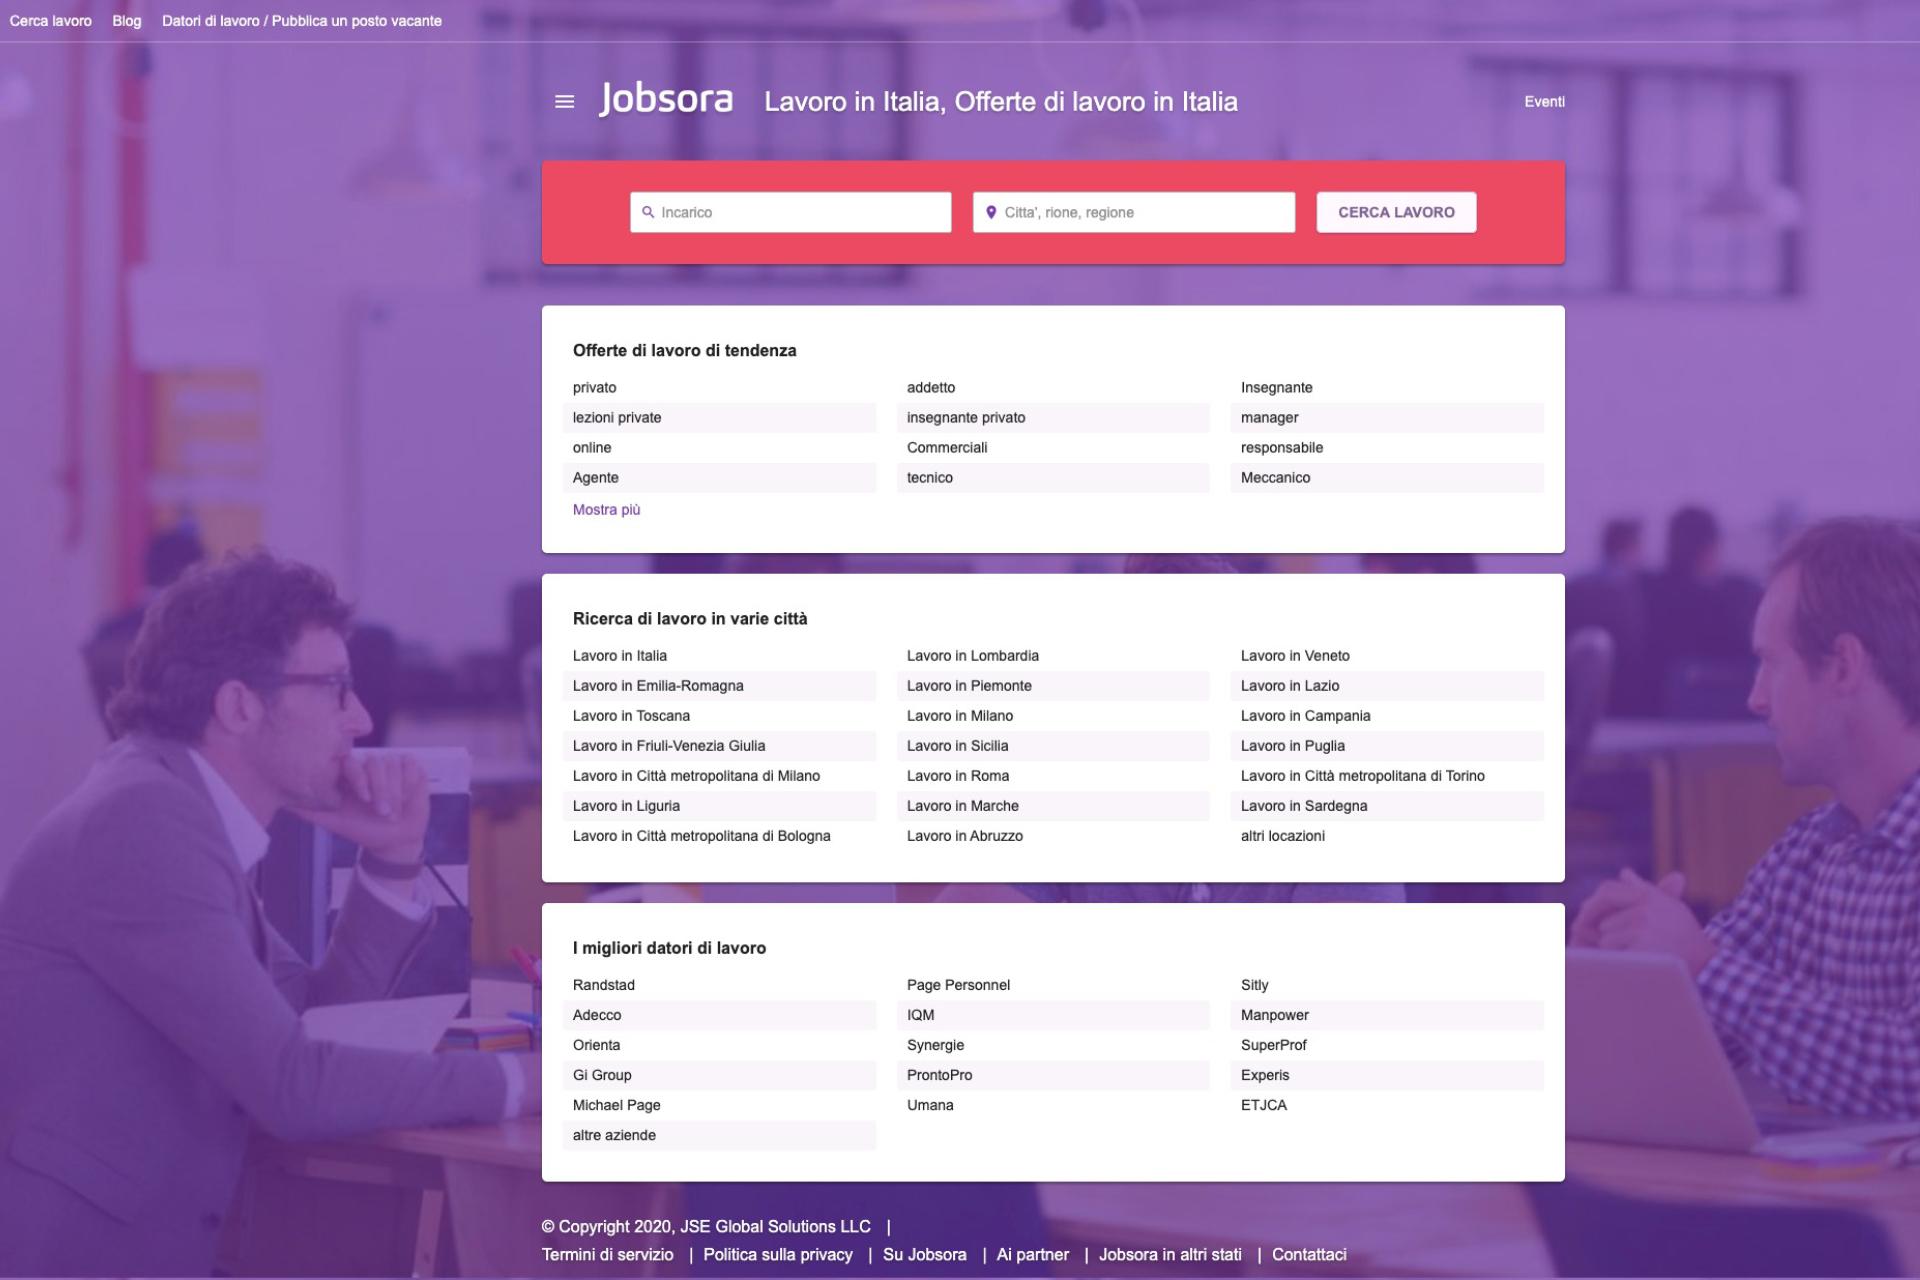1920x1280 pixels.
Task: Open Lavoro in Lombardia
Action: tap(973, 656)
